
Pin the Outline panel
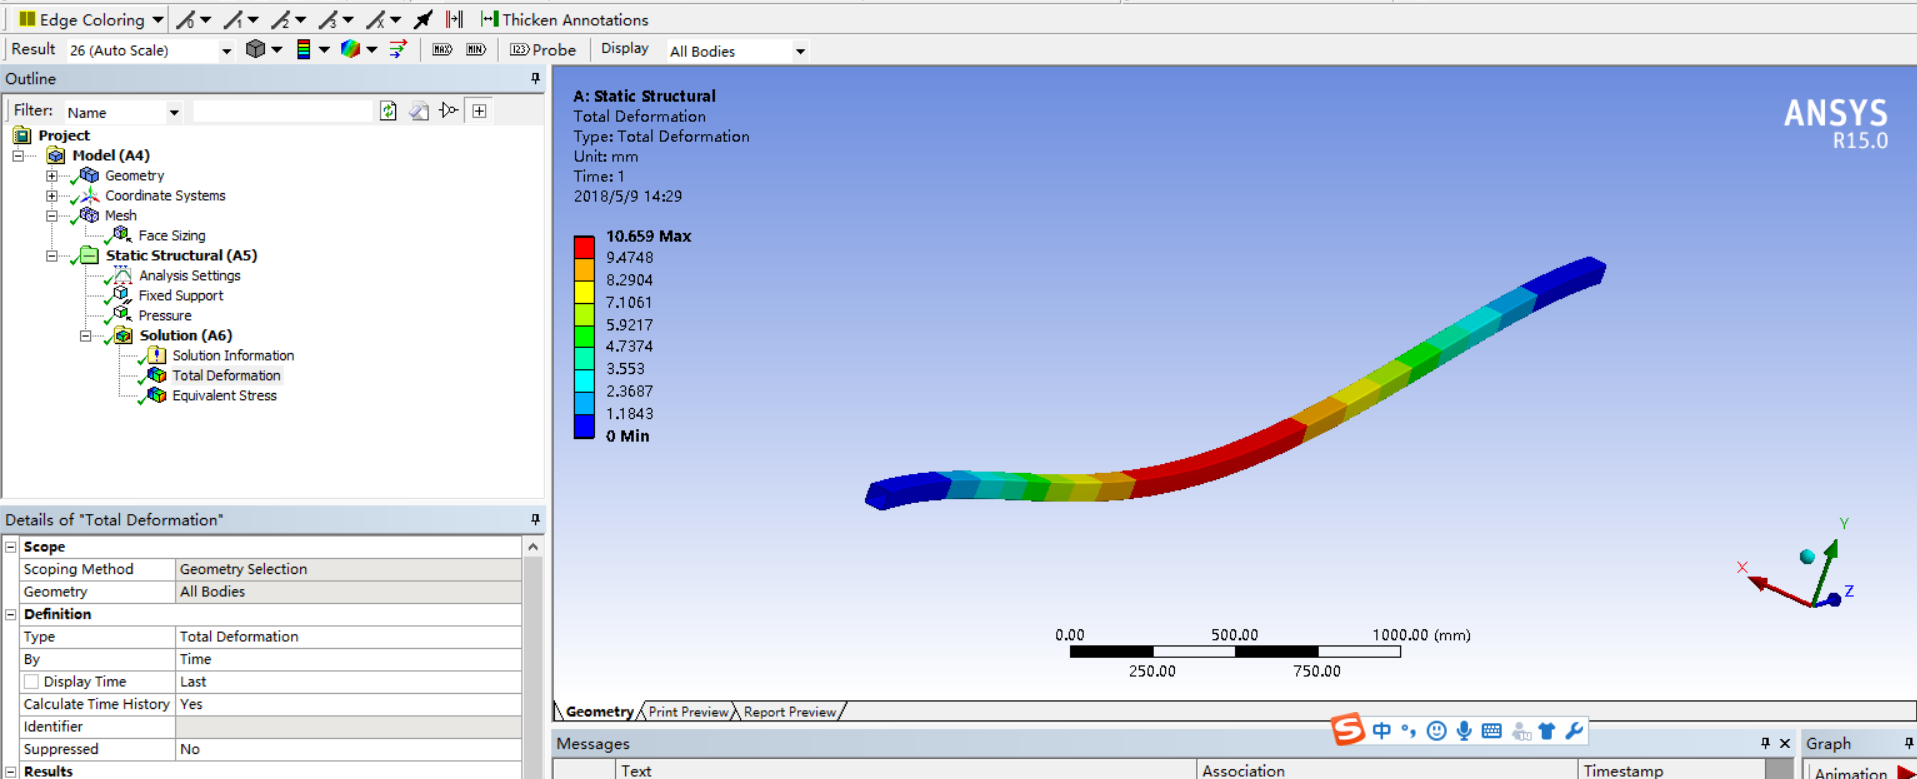(535, 79)
